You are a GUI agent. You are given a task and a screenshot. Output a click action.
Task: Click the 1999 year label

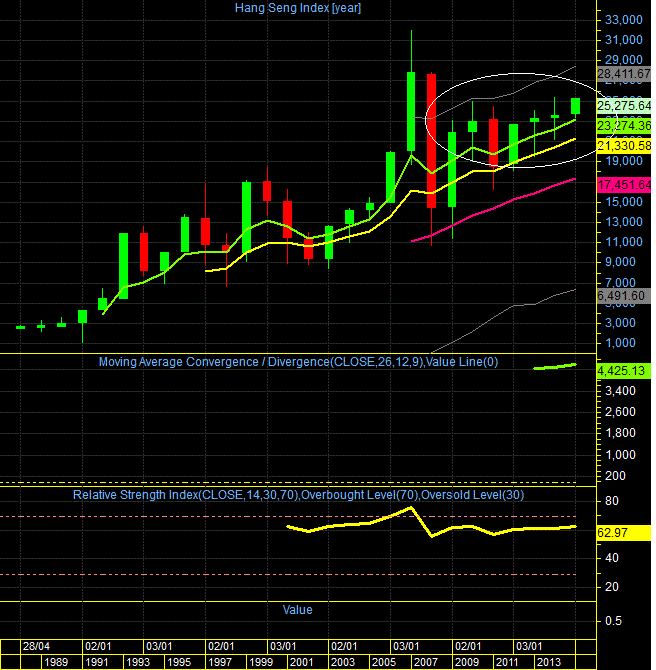(x=261, y=662)
